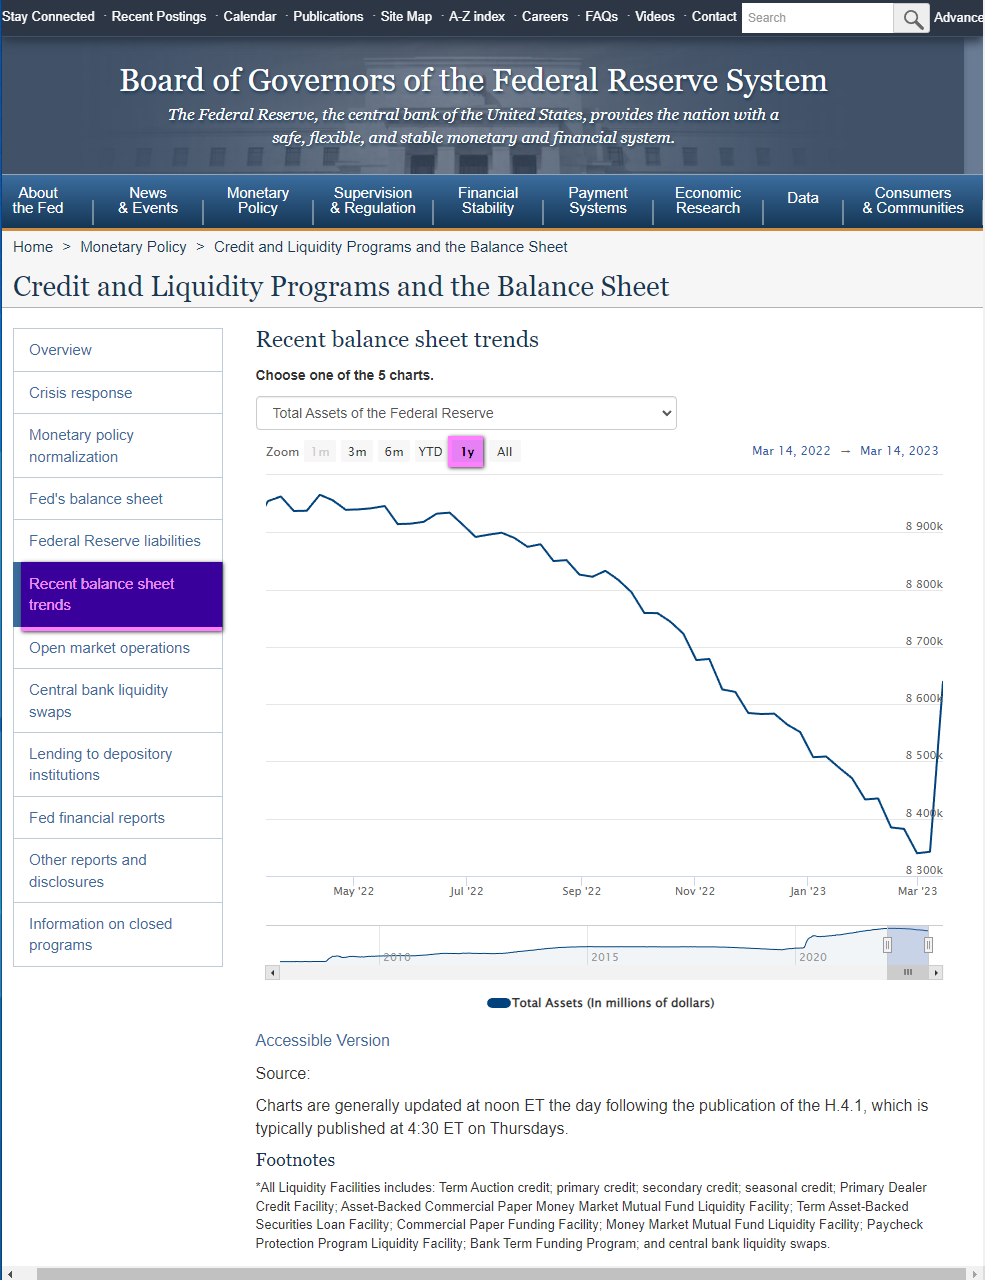Select Fed's balance sheet sidebar item
Viewport: 985px width, 1280px height.
point(118,499)
